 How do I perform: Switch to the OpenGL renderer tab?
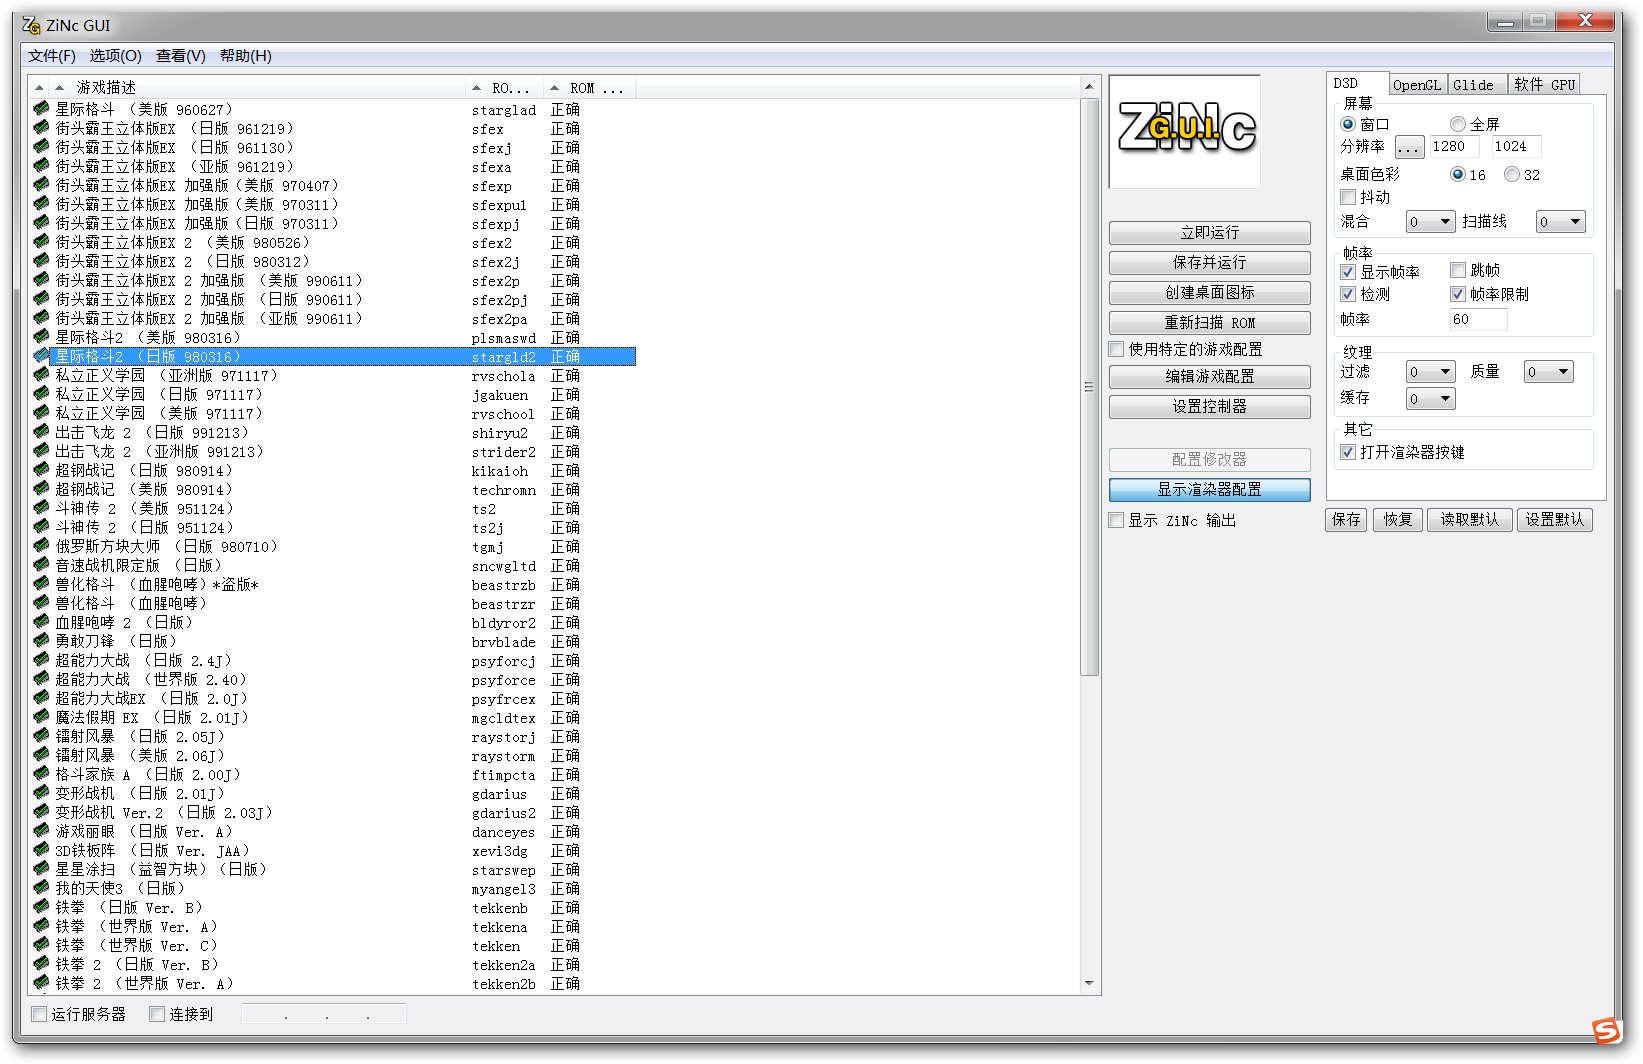1417,85
